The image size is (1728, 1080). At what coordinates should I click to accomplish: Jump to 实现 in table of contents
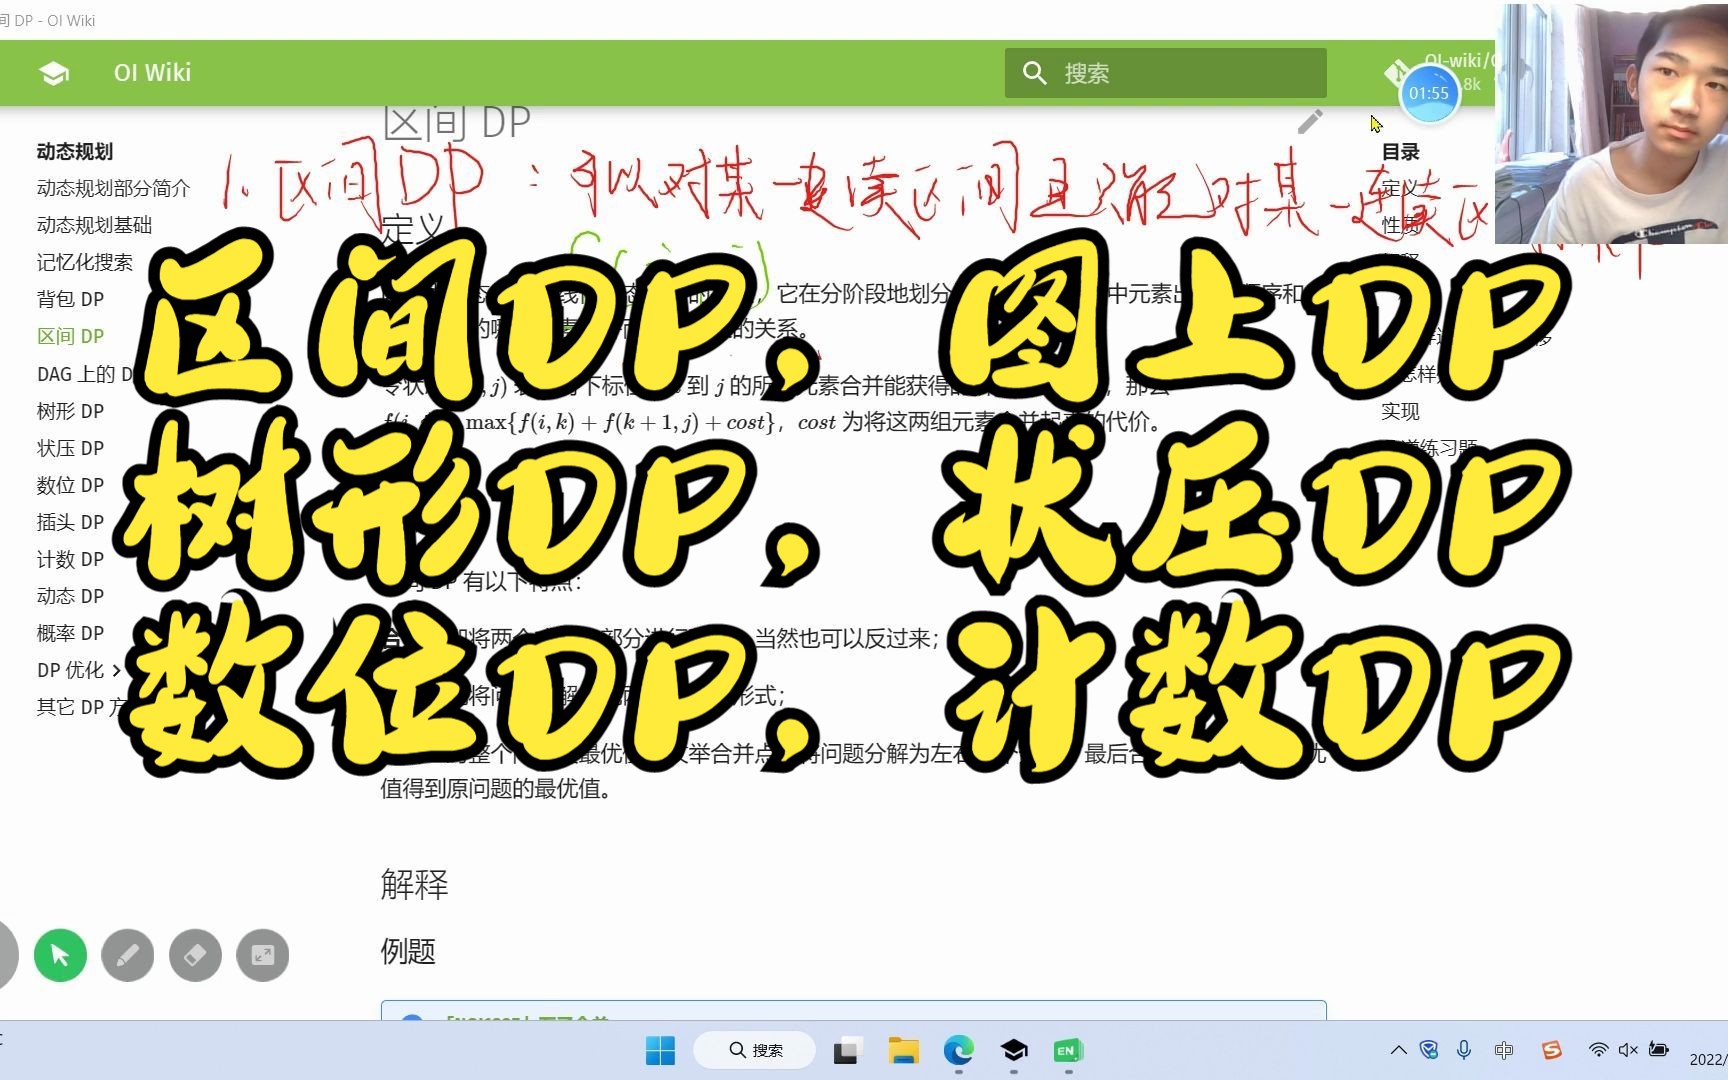[x=1400, y=411]
